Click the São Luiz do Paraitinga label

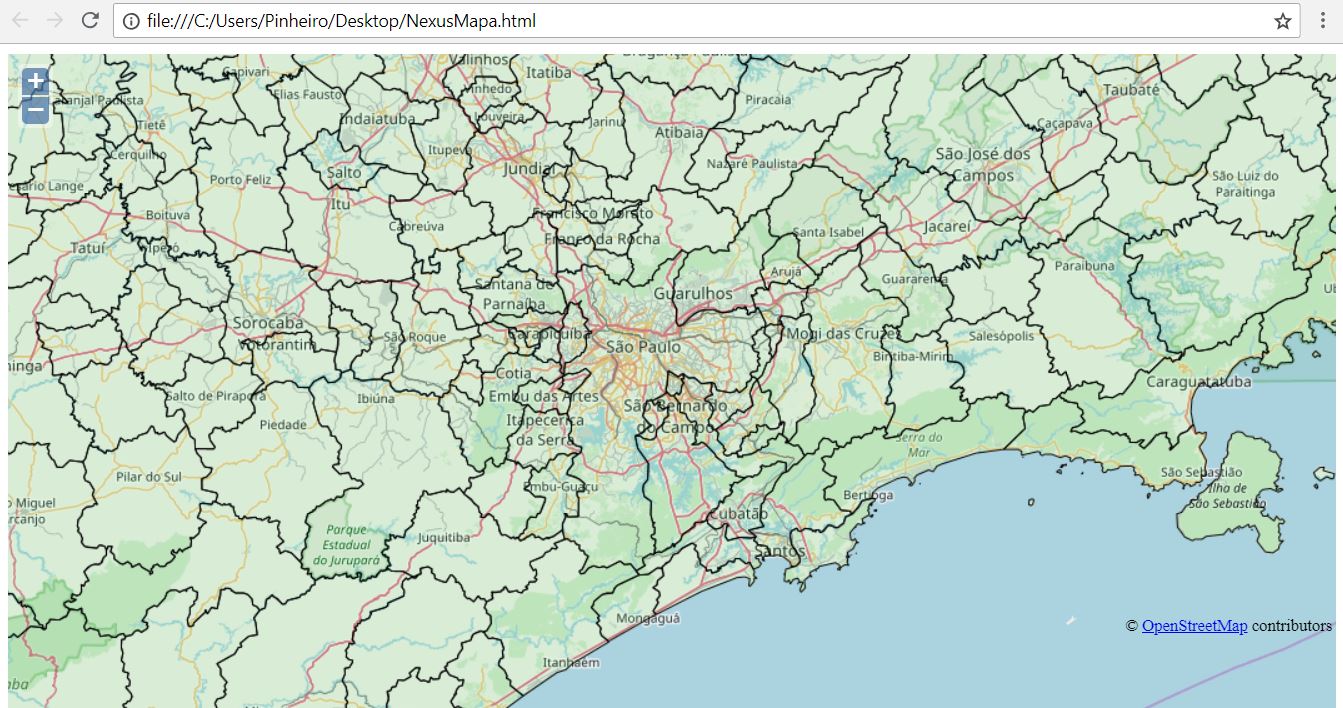click(1244, 183)
